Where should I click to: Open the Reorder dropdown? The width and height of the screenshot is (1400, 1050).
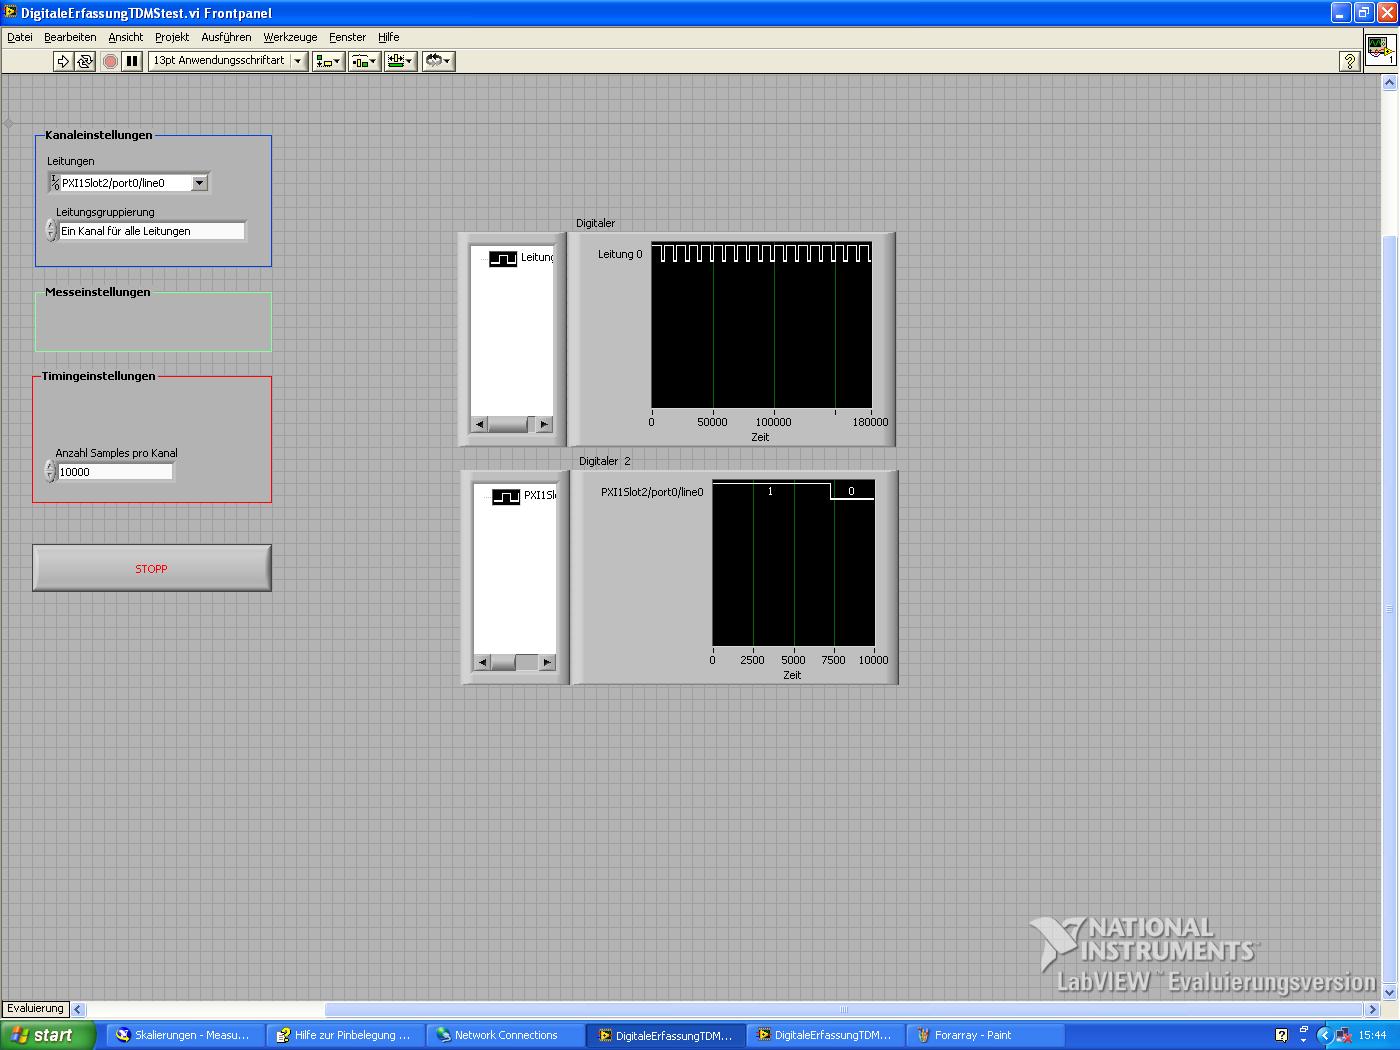(438, 61)
